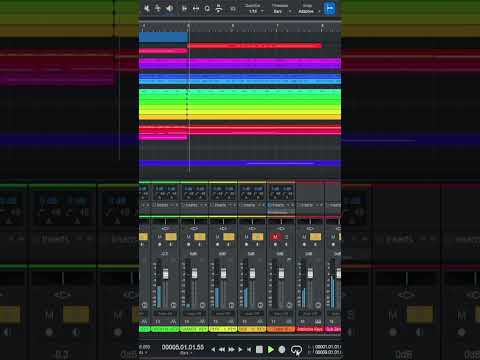This screenshot has width=480, height=360.
Task: Click the volume fader on the green channel
Action: coord(166,274)
